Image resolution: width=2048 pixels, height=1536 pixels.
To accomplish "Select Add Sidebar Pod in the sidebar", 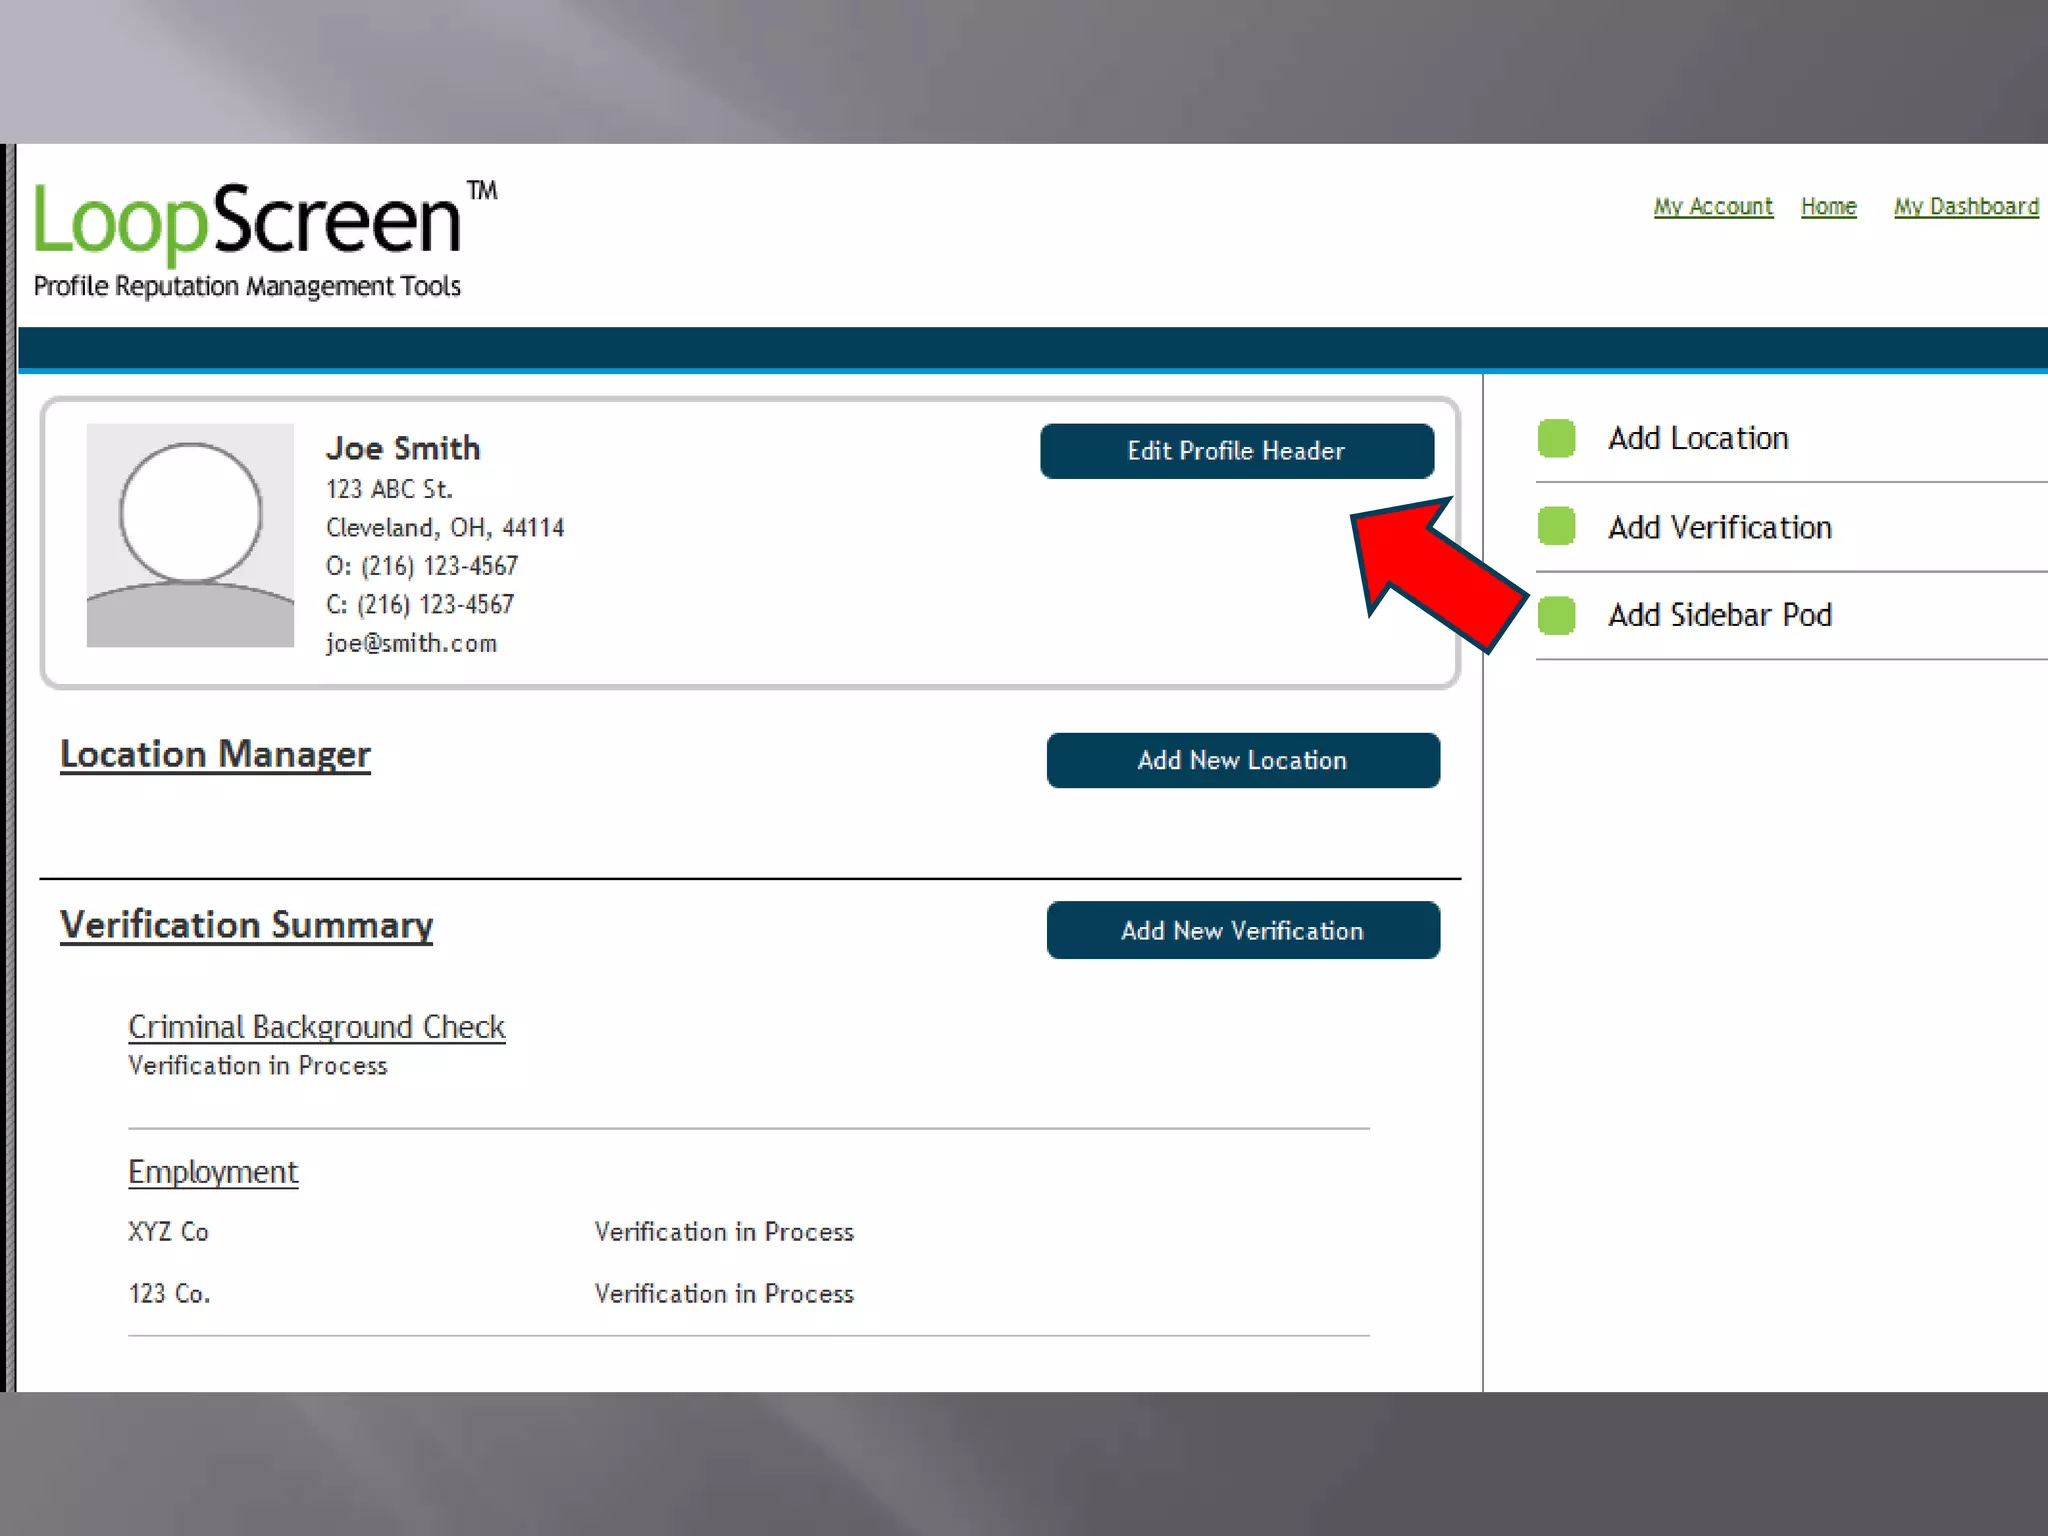I will [x=1719, y=615].
